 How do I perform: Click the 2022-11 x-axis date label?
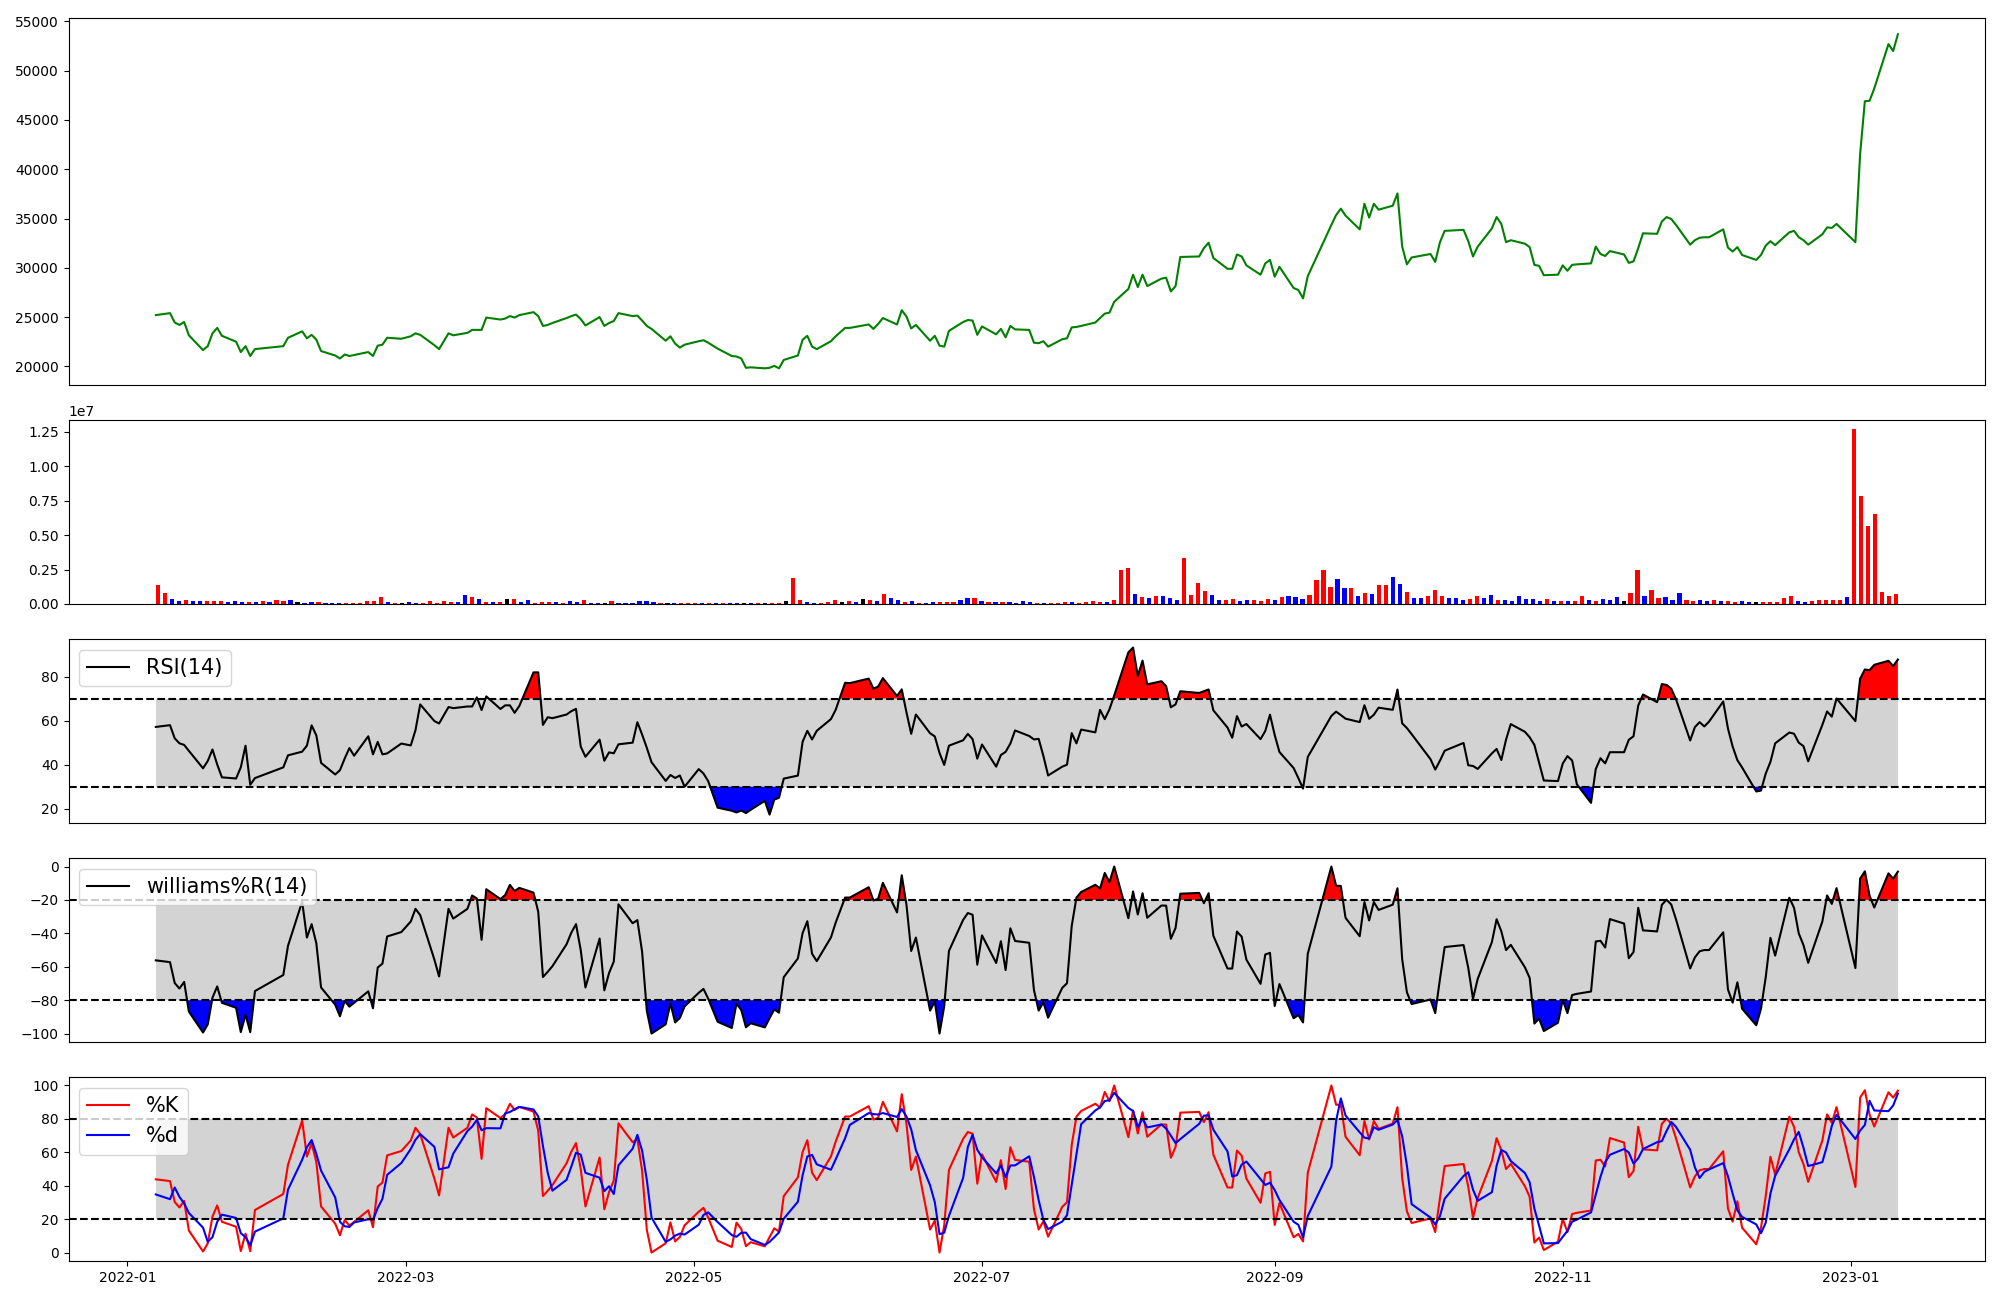click(x=1562, y=1277)
